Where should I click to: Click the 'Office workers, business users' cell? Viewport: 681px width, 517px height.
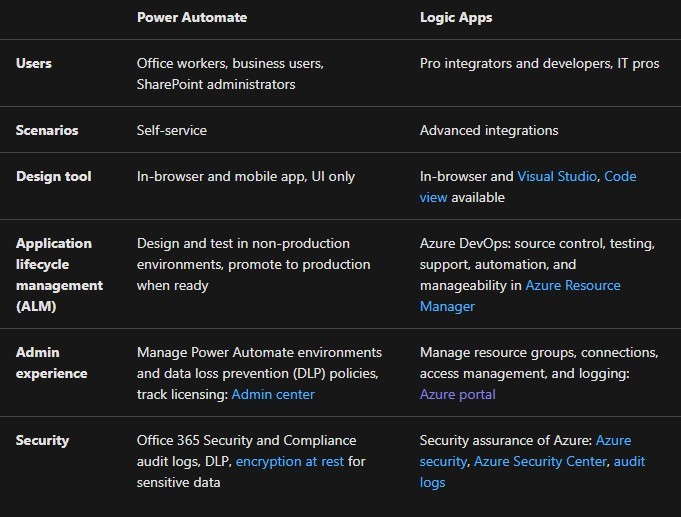[230, 74]
